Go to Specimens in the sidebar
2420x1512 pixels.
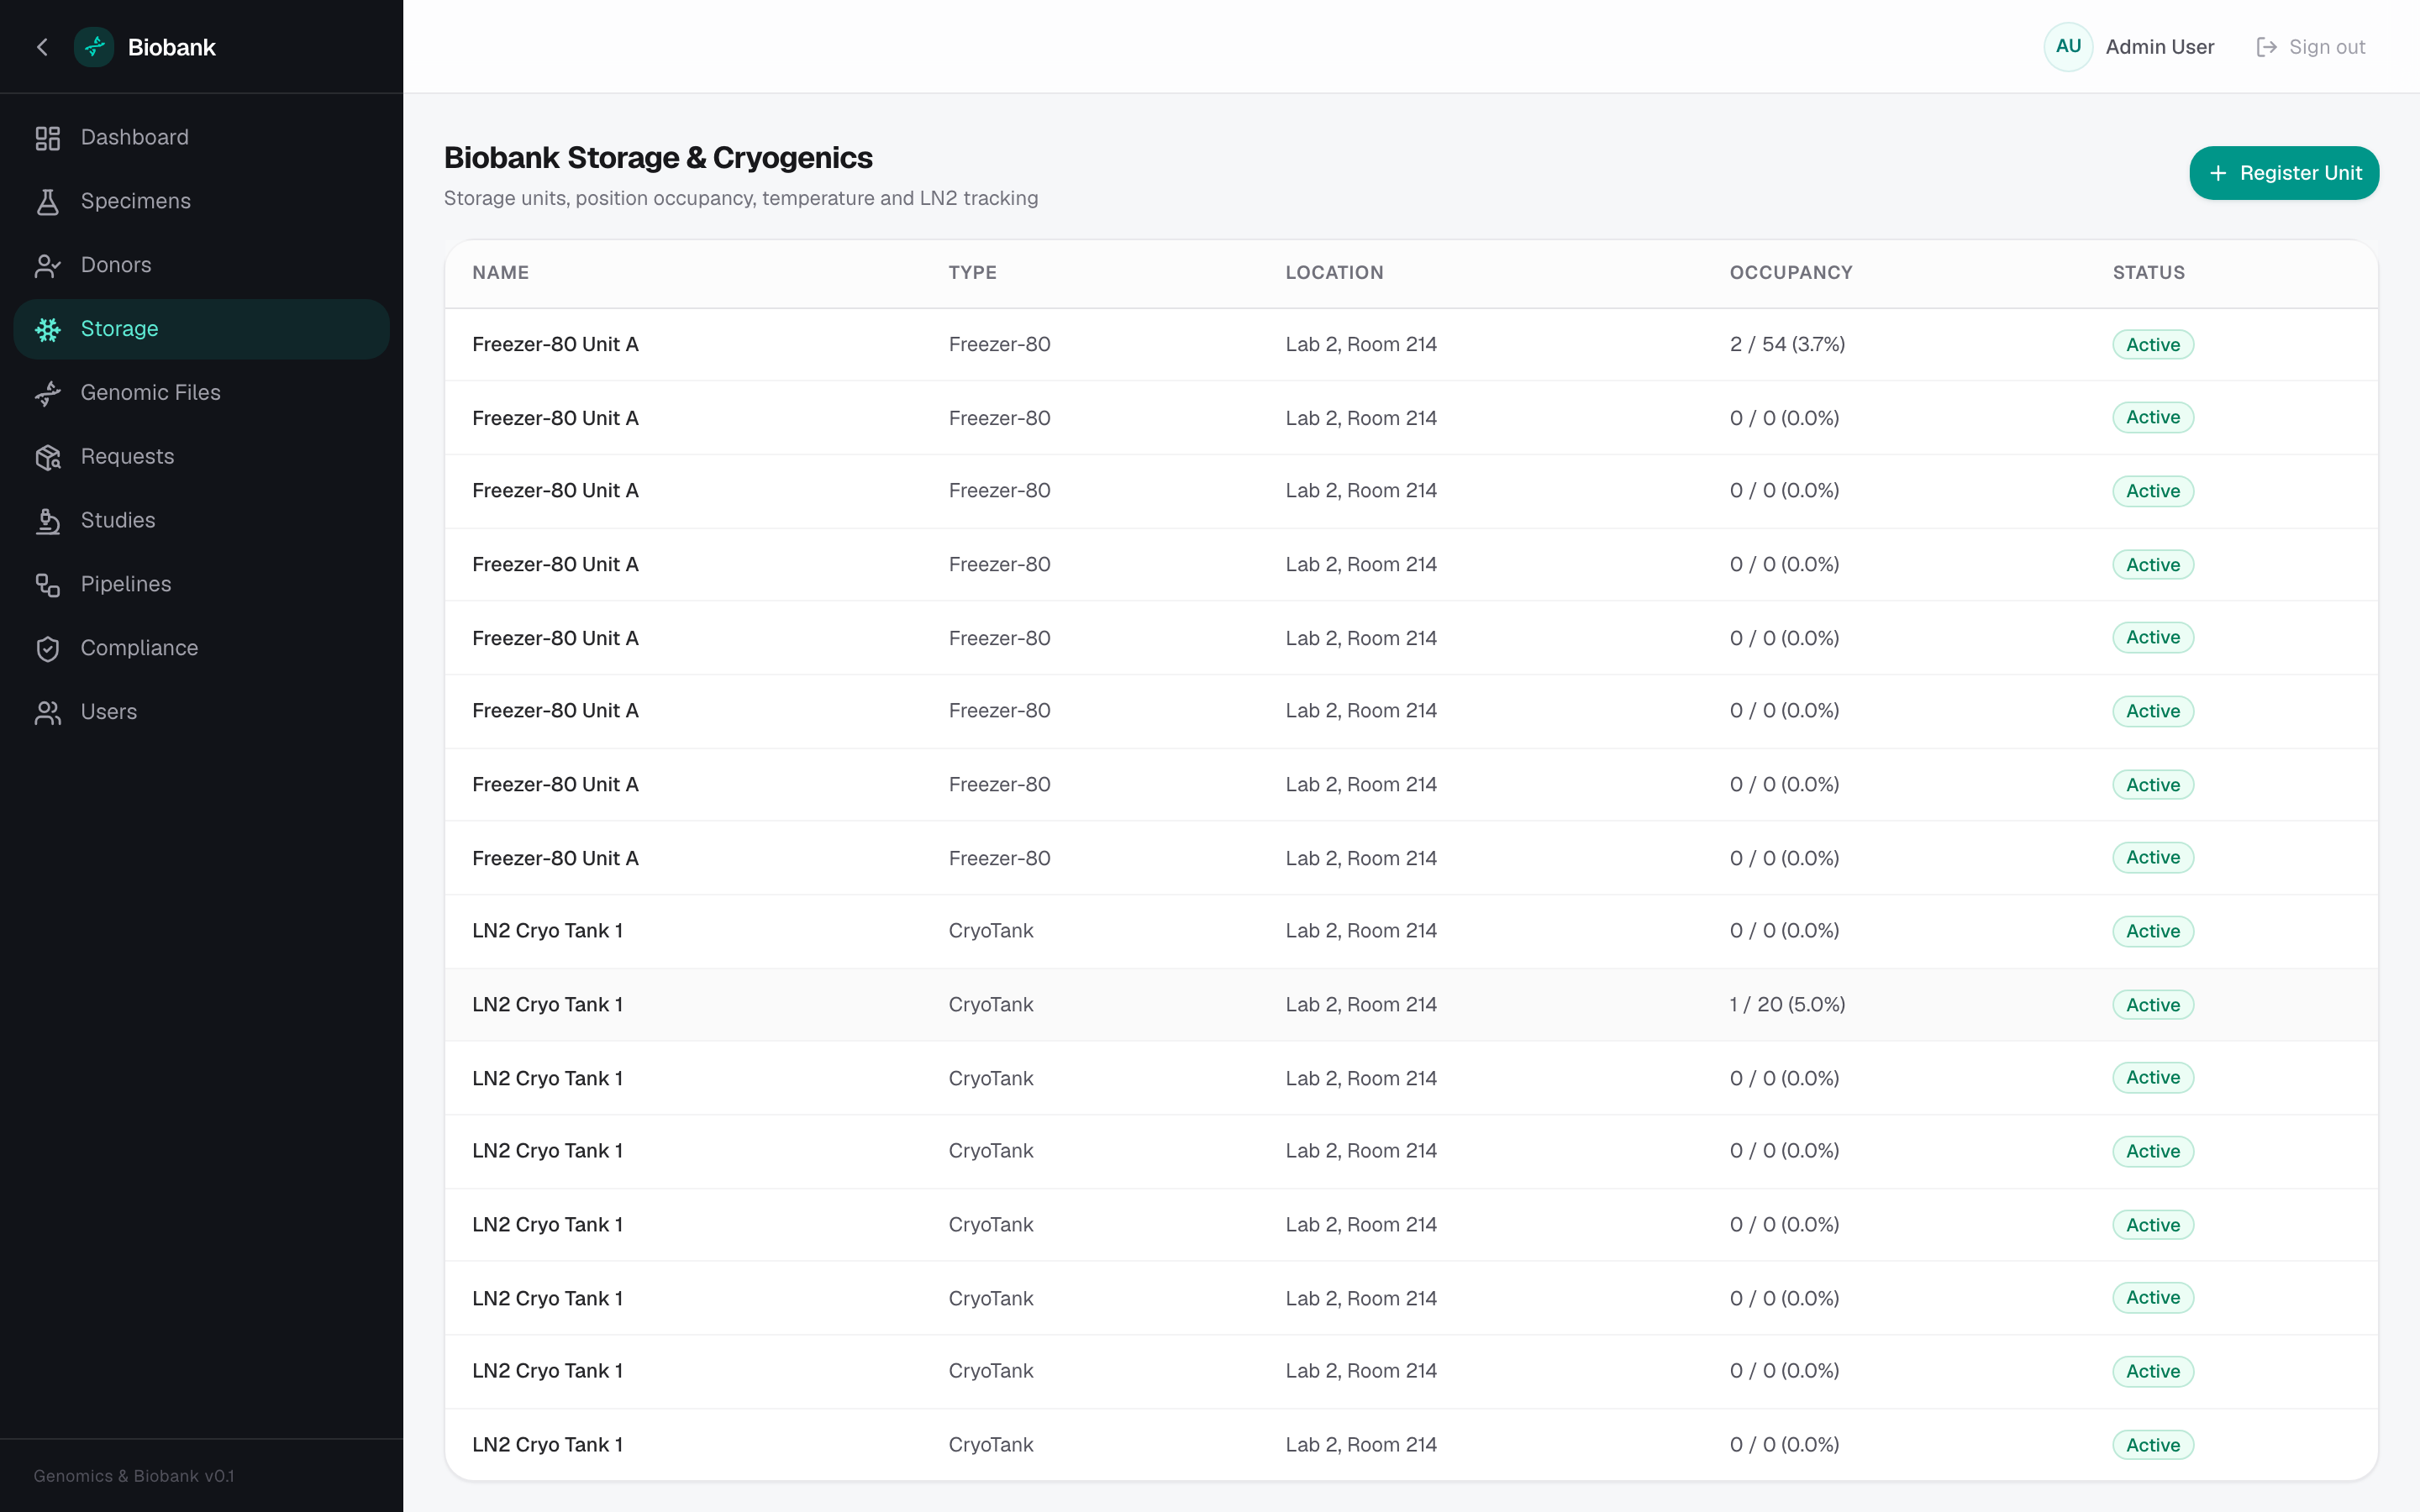click(201, 202)
